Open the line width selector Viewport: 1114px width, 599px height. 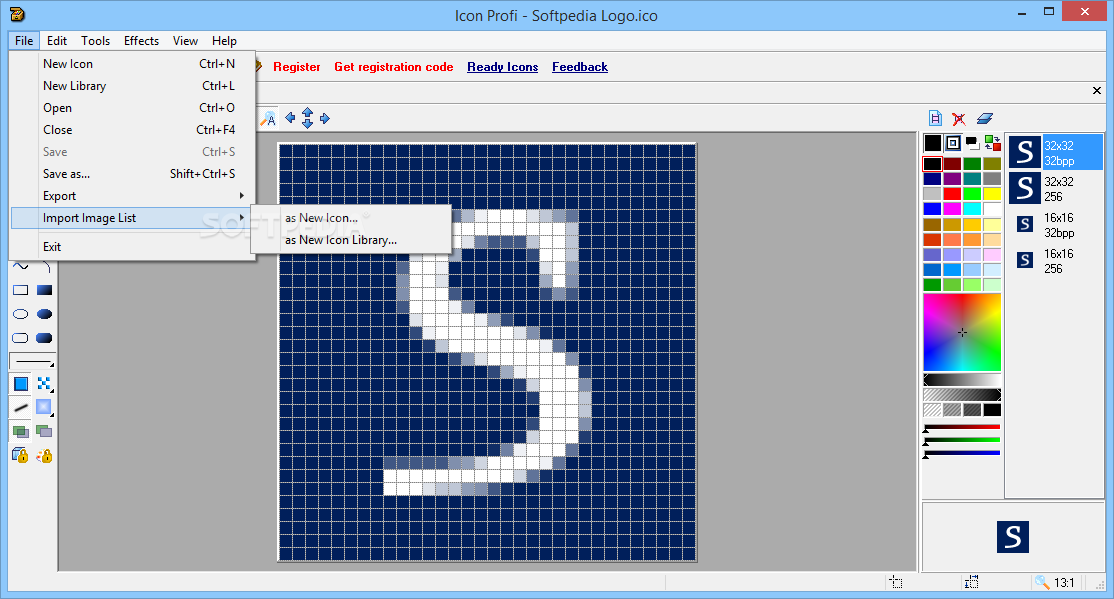[32, 362]
